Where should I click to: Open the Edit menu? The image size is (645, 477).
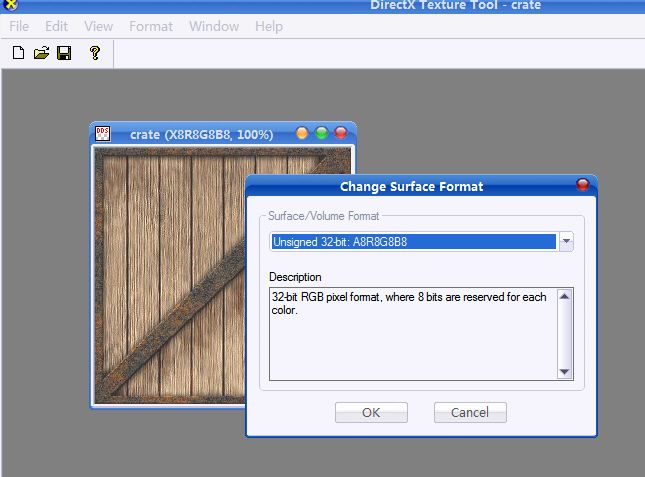click(x=56, y=26)
